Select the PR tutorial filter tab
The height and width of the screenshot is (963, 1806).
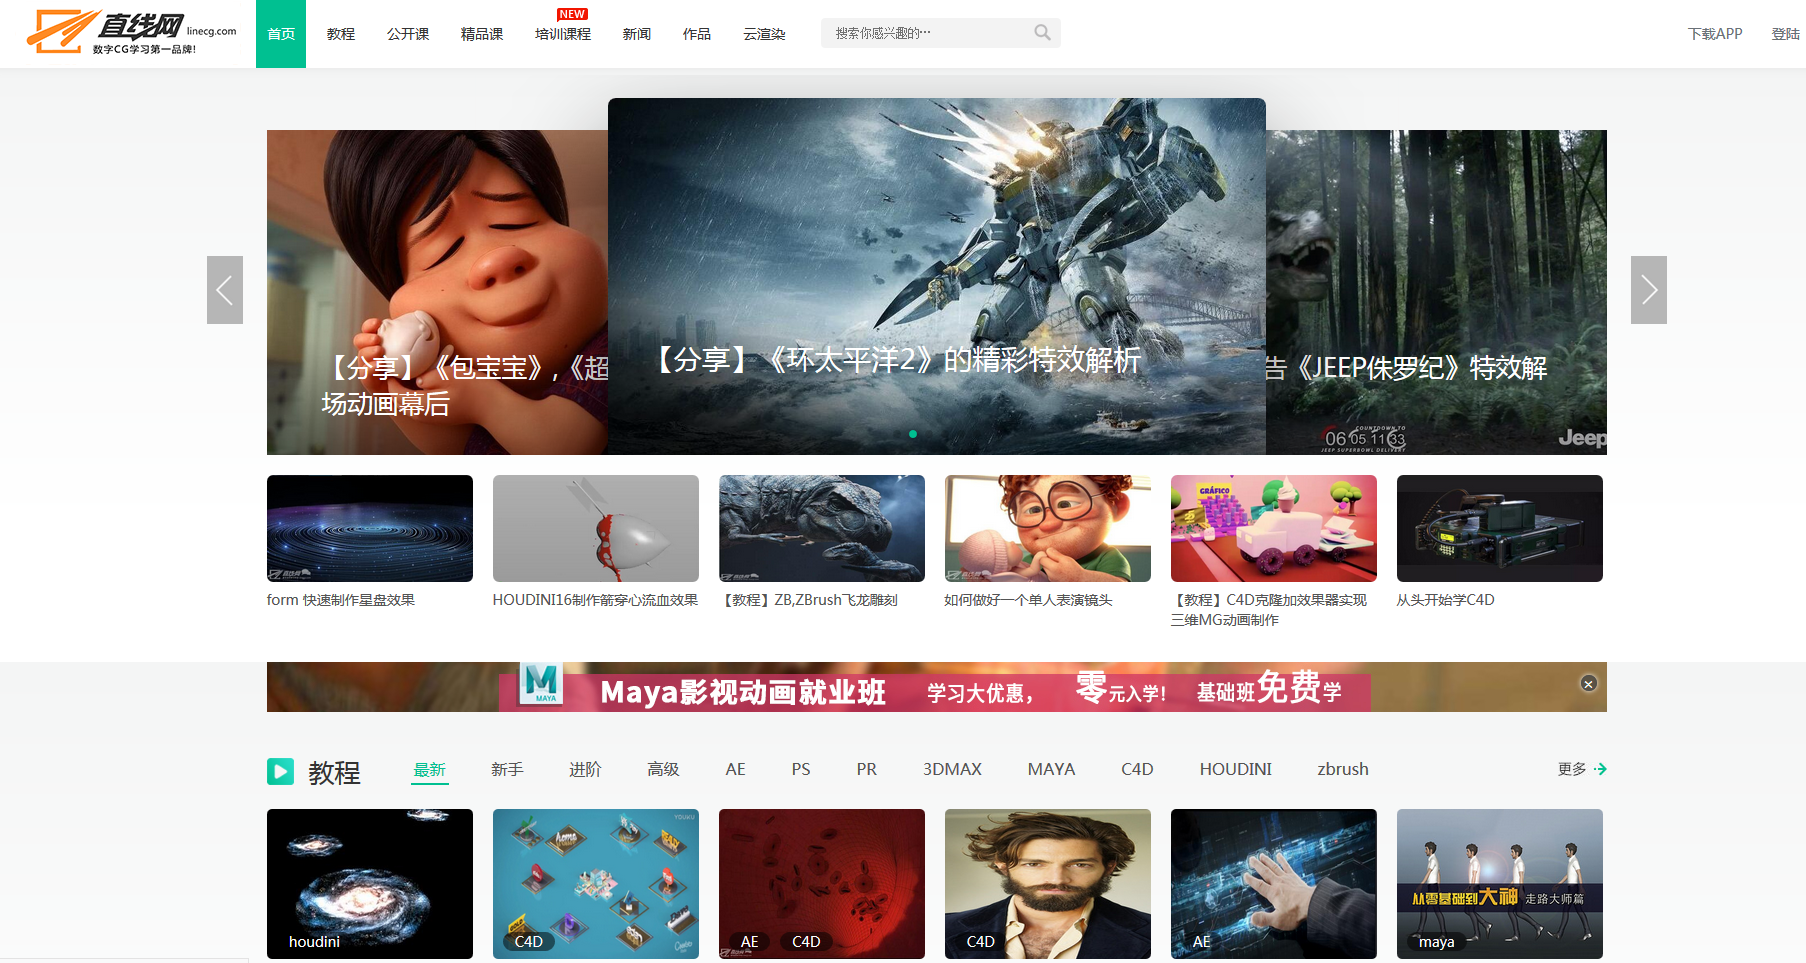(x=867, y=769)
